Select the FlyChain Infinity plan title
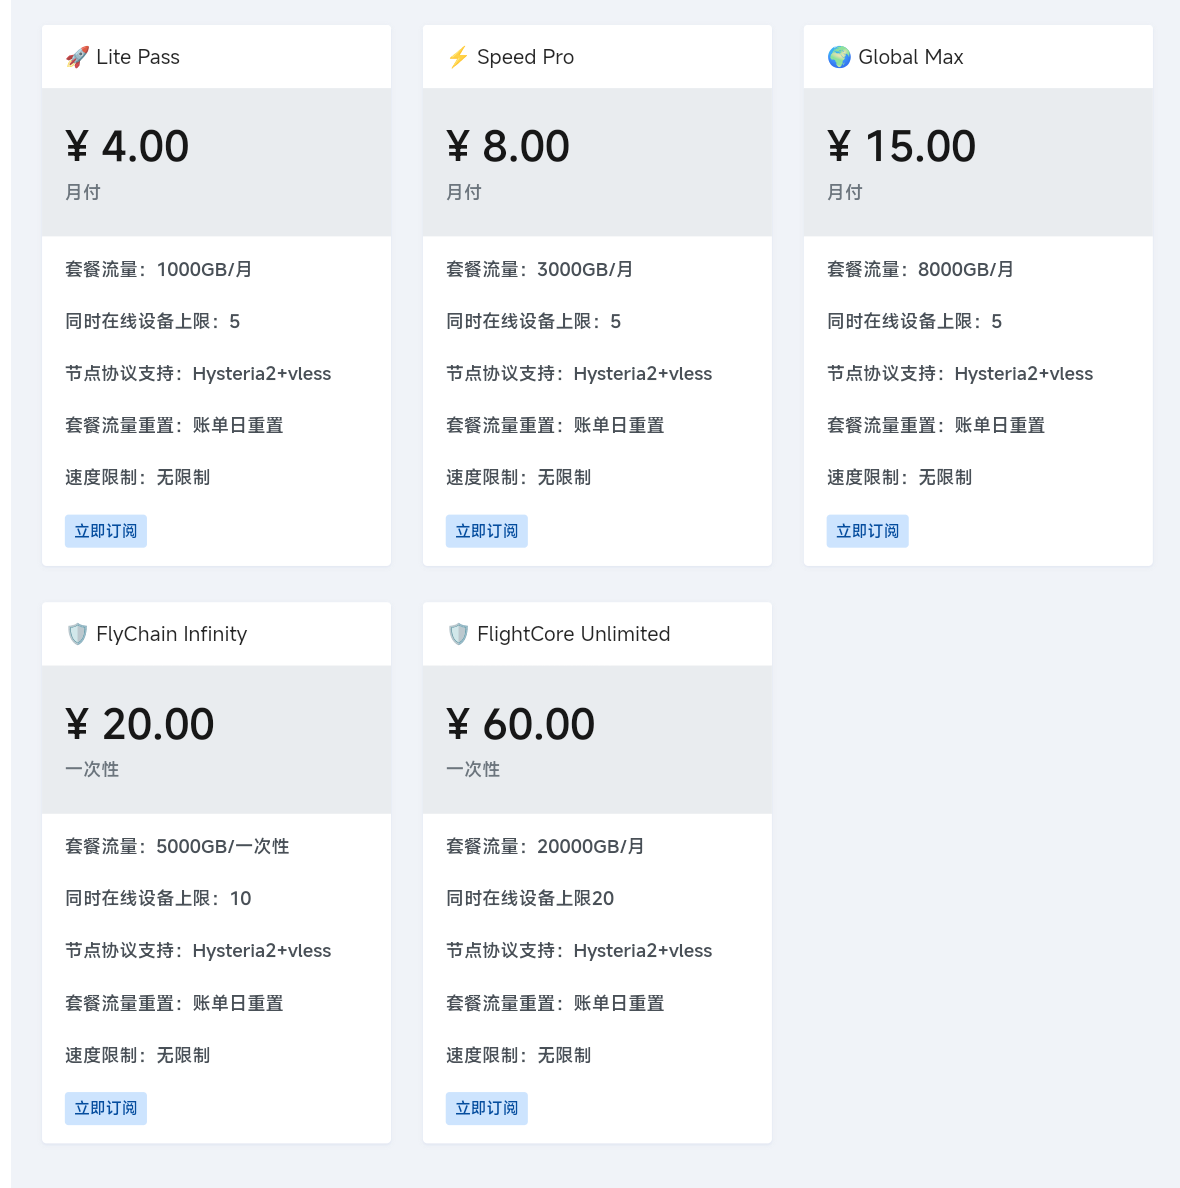Screen dimensions: 1180x1188 (x=171, y=634)
